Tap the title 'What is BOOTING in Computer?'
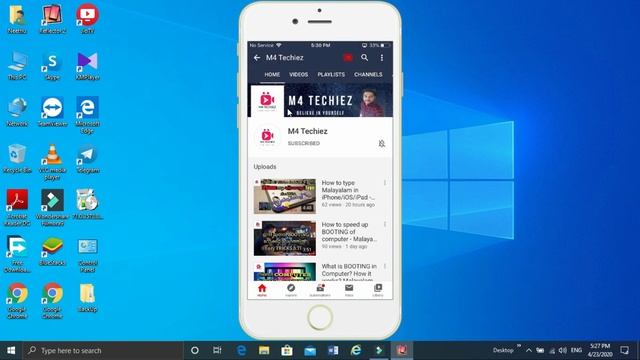Screen dimensions: 640x360 pos(349,272)
